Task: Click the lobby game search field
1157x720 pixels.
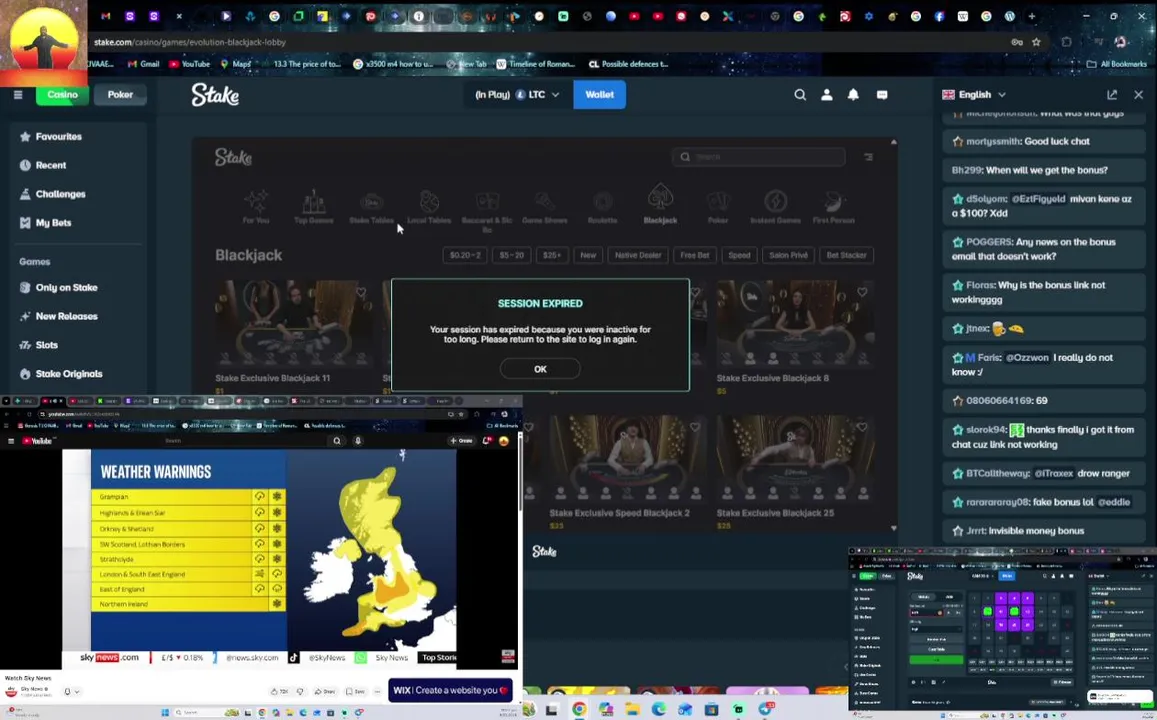Action: pos(759,156)
